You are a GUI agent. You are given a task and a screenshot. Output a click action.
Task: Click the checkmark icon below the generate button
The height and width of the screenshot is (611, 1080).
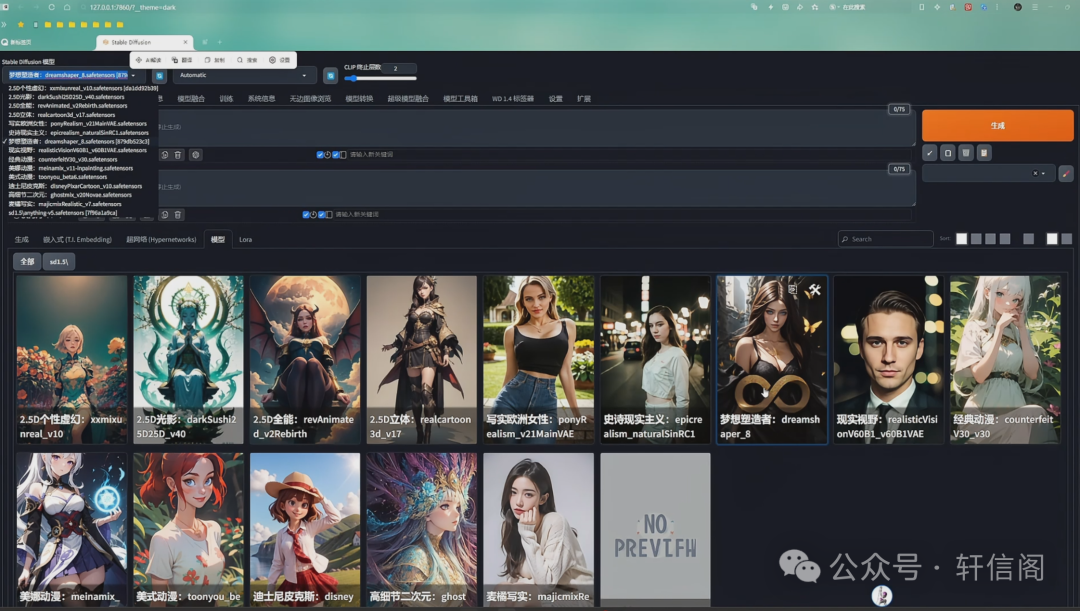(930, 153)
